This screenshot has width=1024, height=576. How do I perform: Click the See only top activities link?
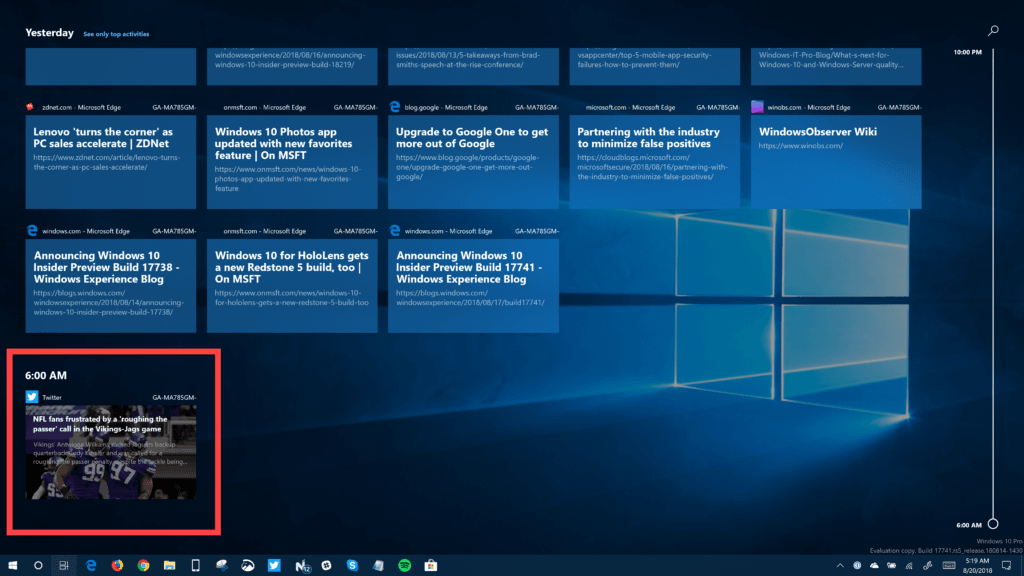coord(116,33)
